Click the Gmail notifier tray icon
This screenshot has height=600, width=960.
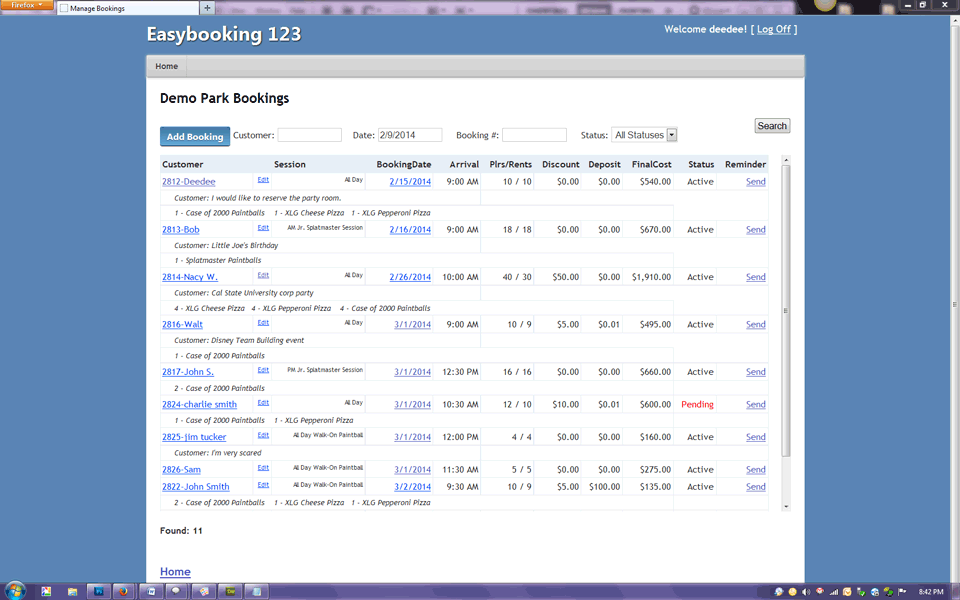point(820,591)
